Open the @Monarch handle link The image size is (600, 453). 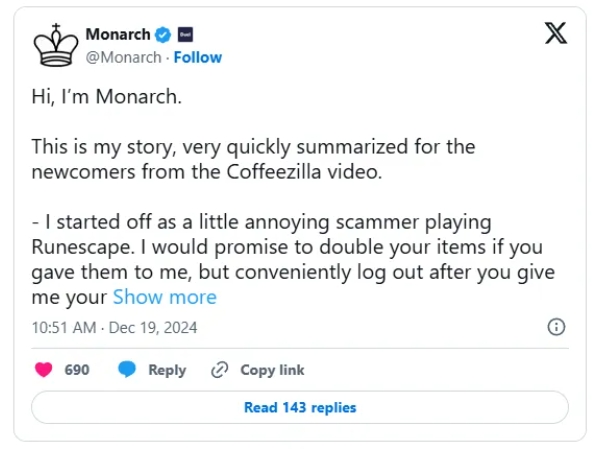(123, 57)
